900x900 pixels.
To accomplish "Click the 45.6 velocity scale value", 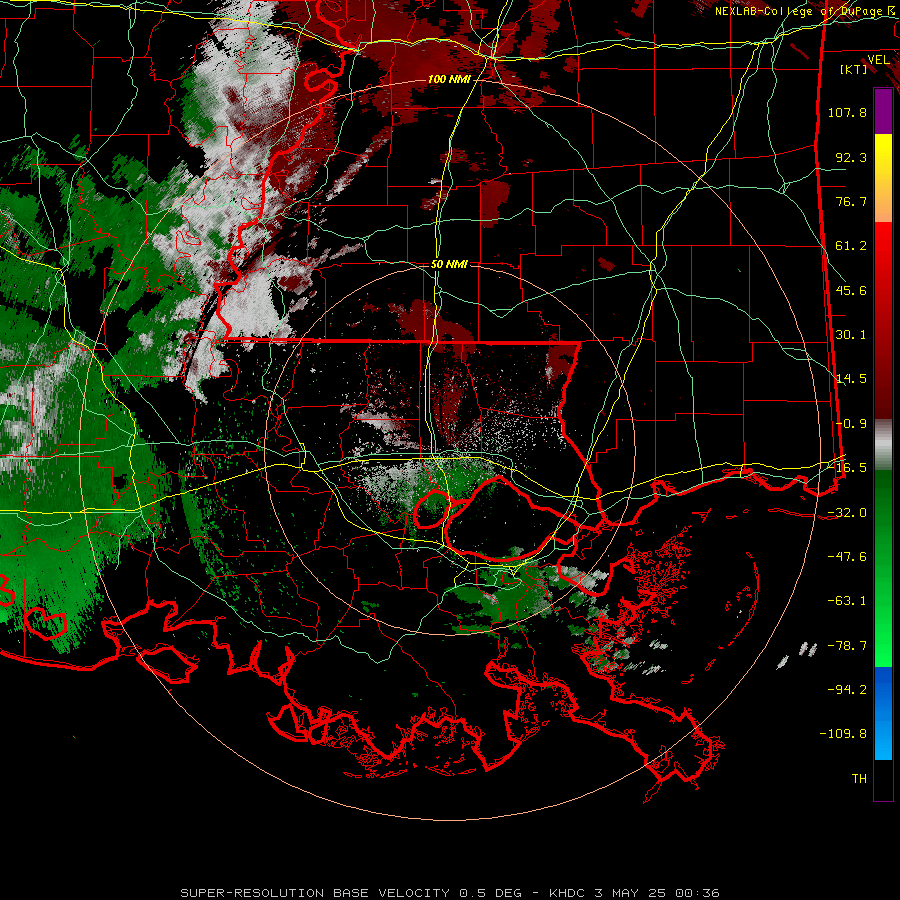I will [851, 290].
